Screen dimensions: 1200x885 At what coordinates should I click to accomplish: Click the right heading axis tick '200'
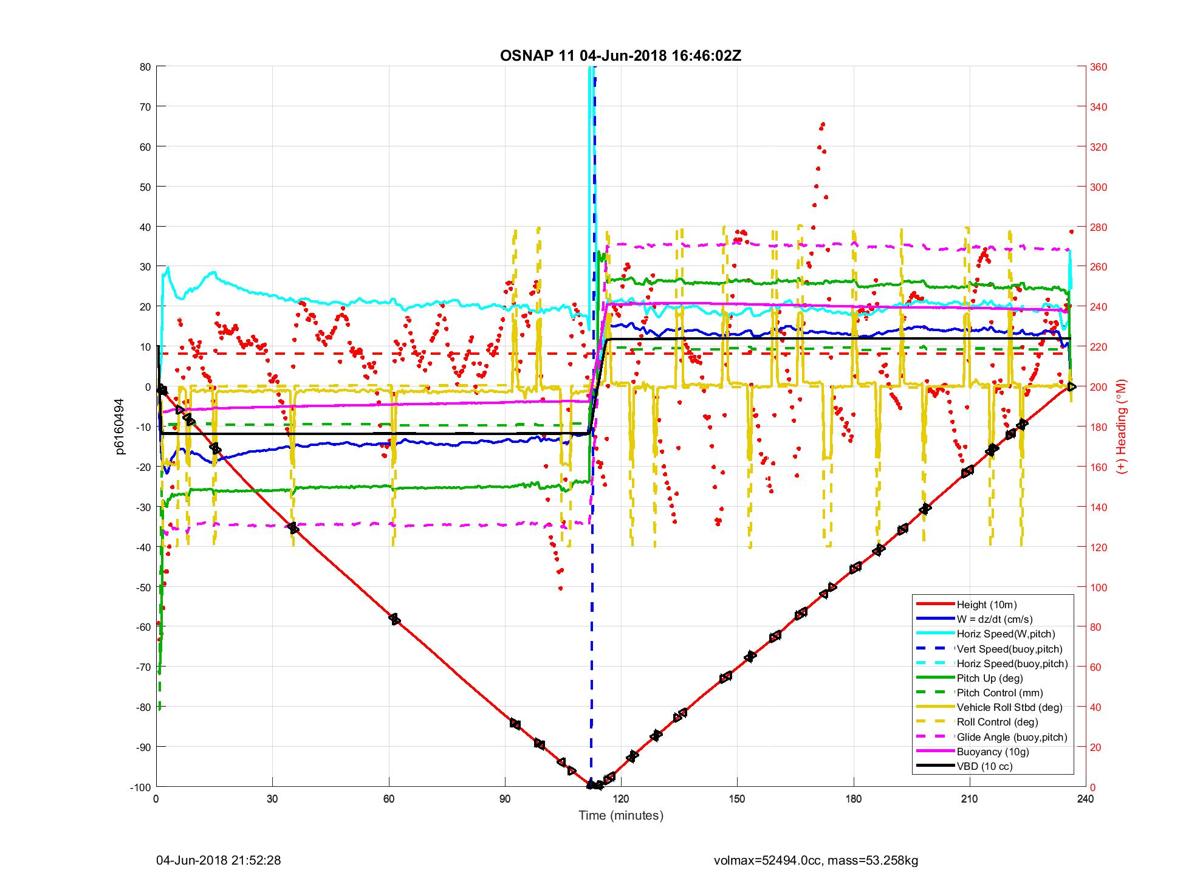[1100, 387]
